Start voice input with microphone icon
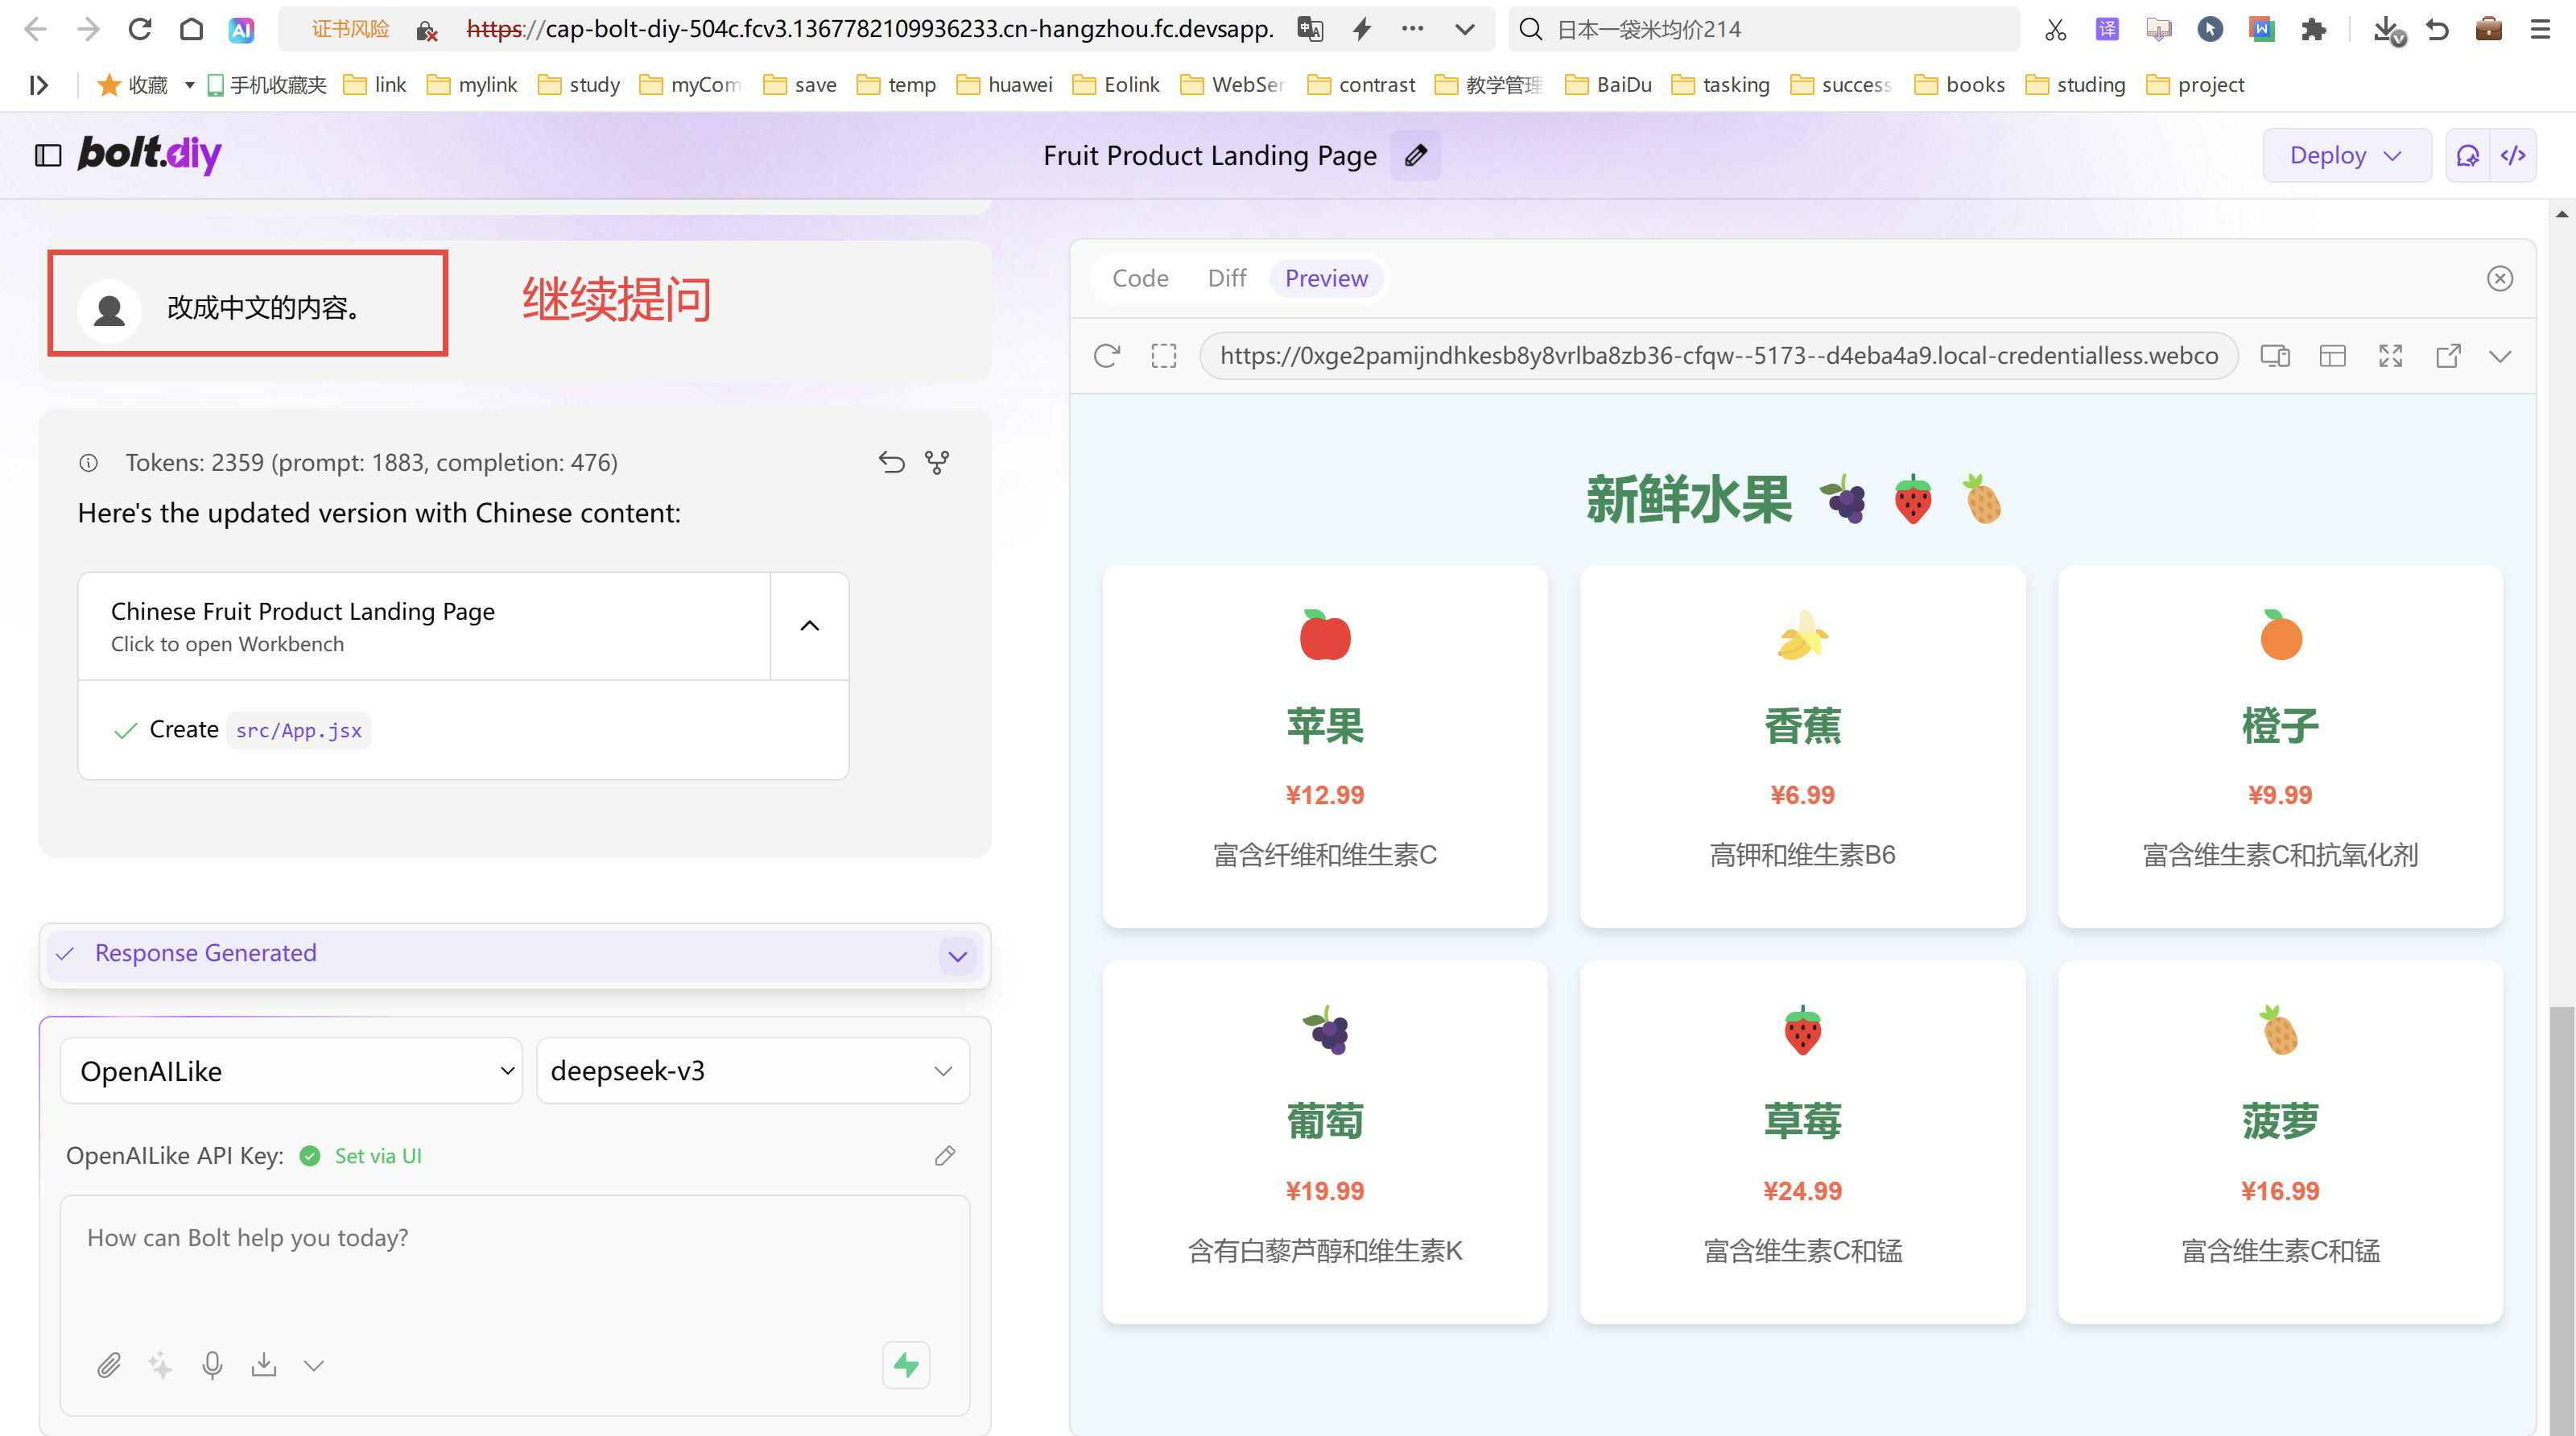Image resolution: width=2576 pixels, height=1436 pixels. (x=212, y=1365)
